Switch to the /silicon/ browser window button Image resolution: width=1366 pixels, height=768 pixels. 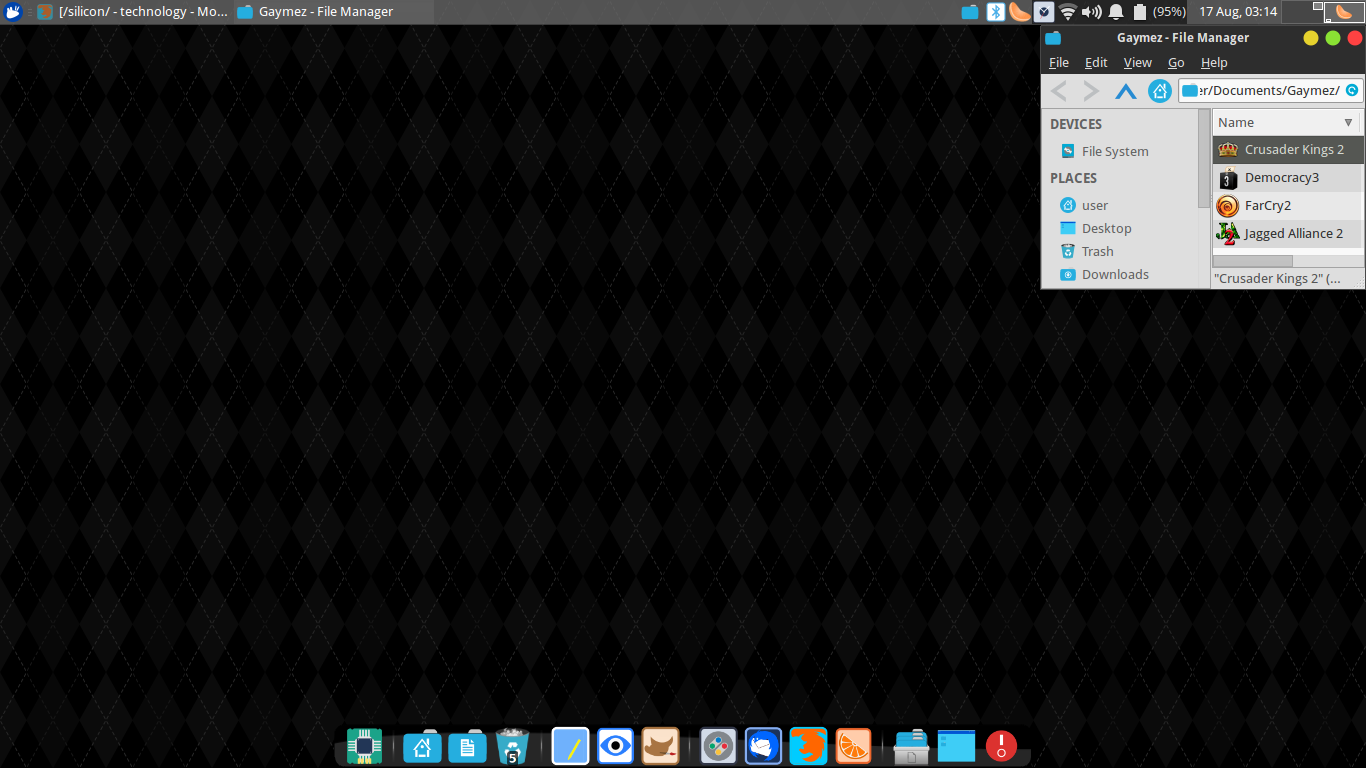click(132, 12)
